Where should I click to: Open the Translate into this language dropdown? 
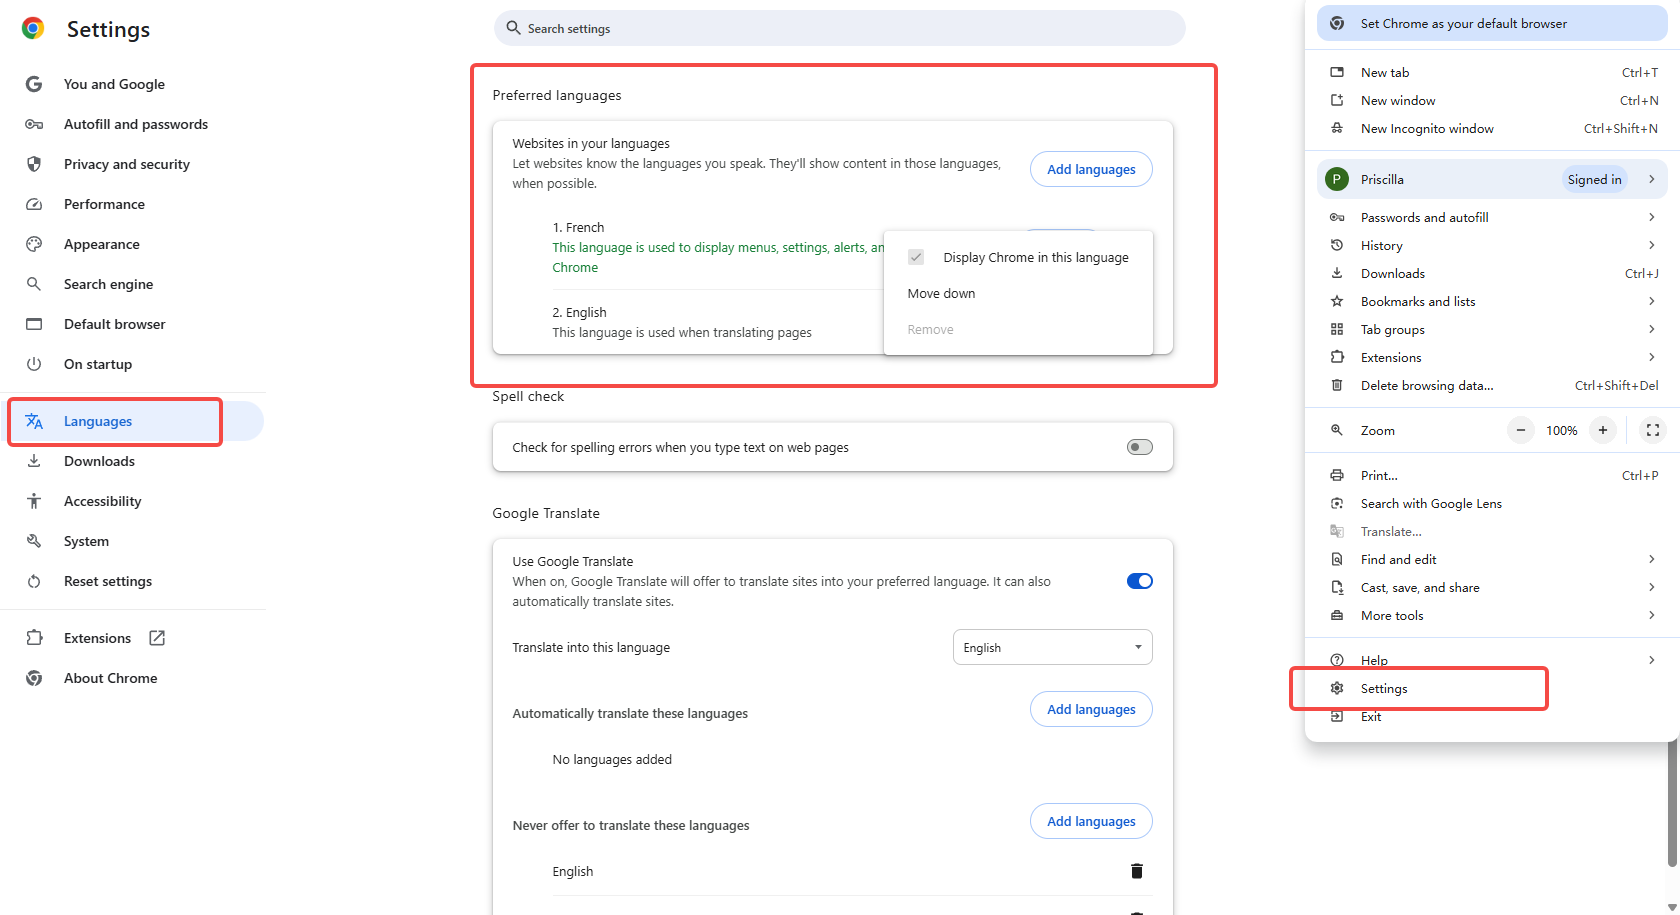pos(1052,647)
